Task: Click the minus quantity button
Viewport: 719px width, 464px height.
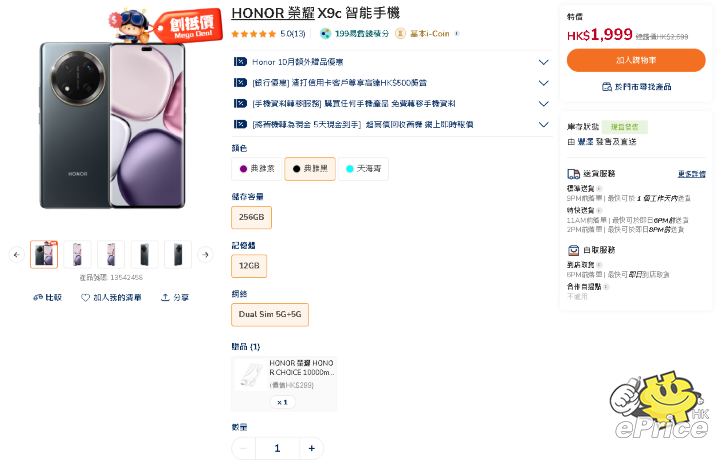Action: point(244,448)
